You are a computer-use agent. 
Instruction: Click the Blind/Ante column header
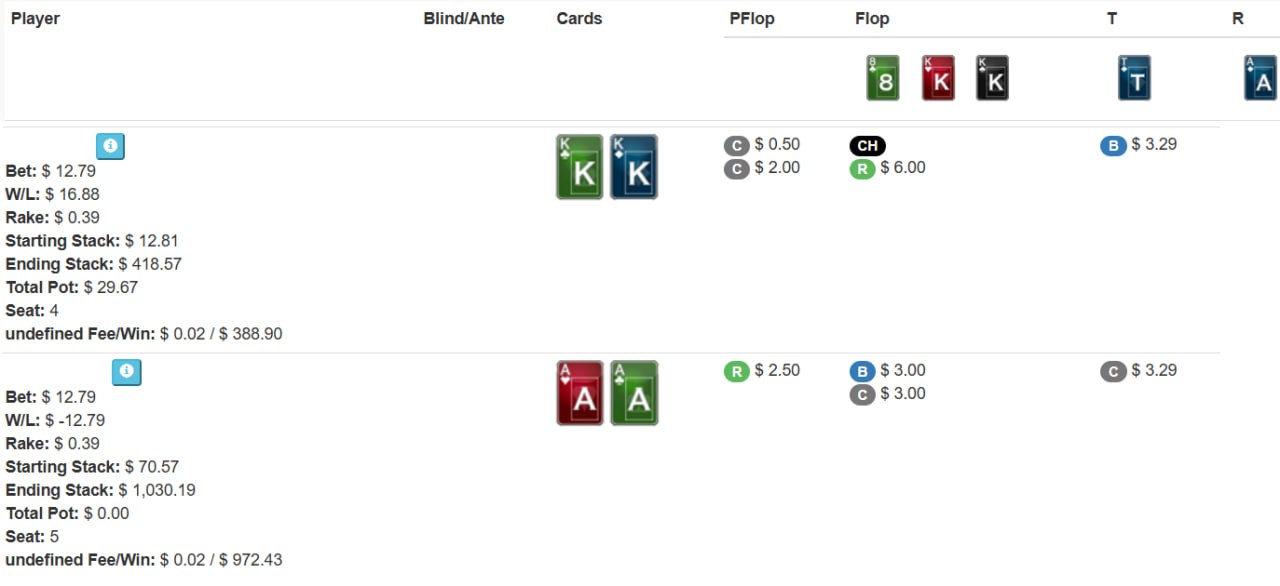point(464,19)
